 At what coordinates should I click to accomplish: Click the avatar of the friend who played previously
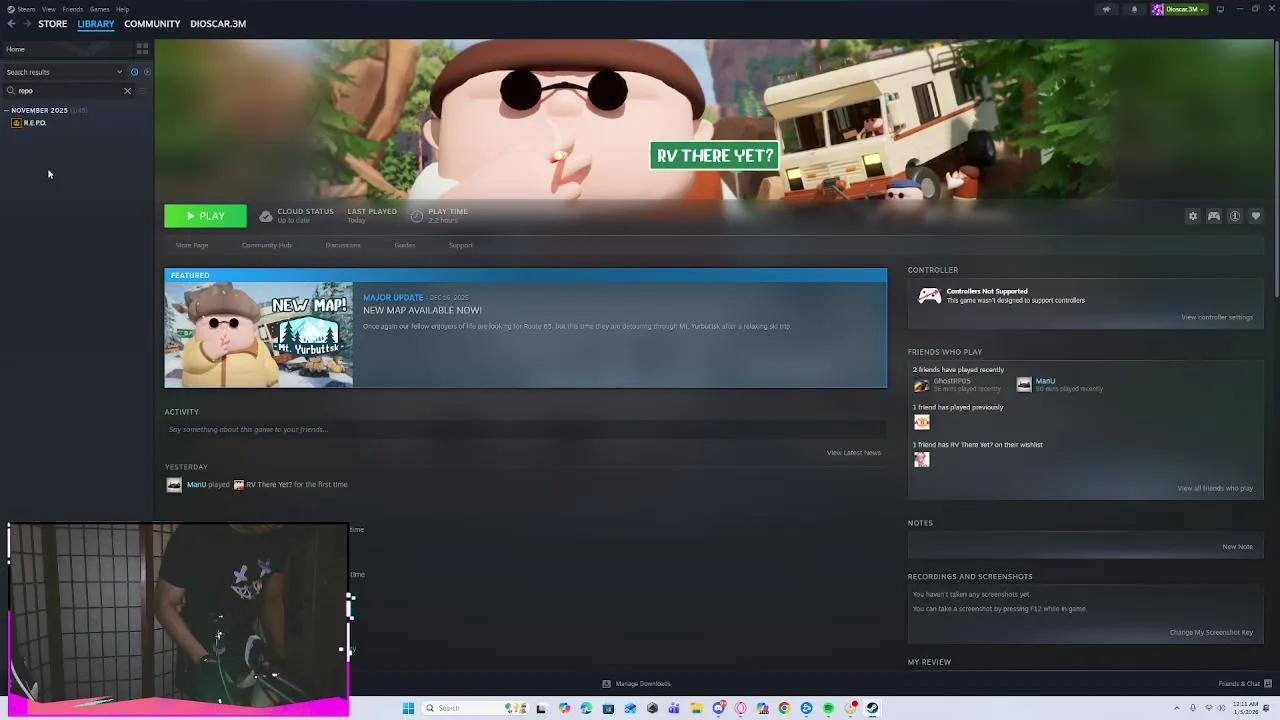921,422
